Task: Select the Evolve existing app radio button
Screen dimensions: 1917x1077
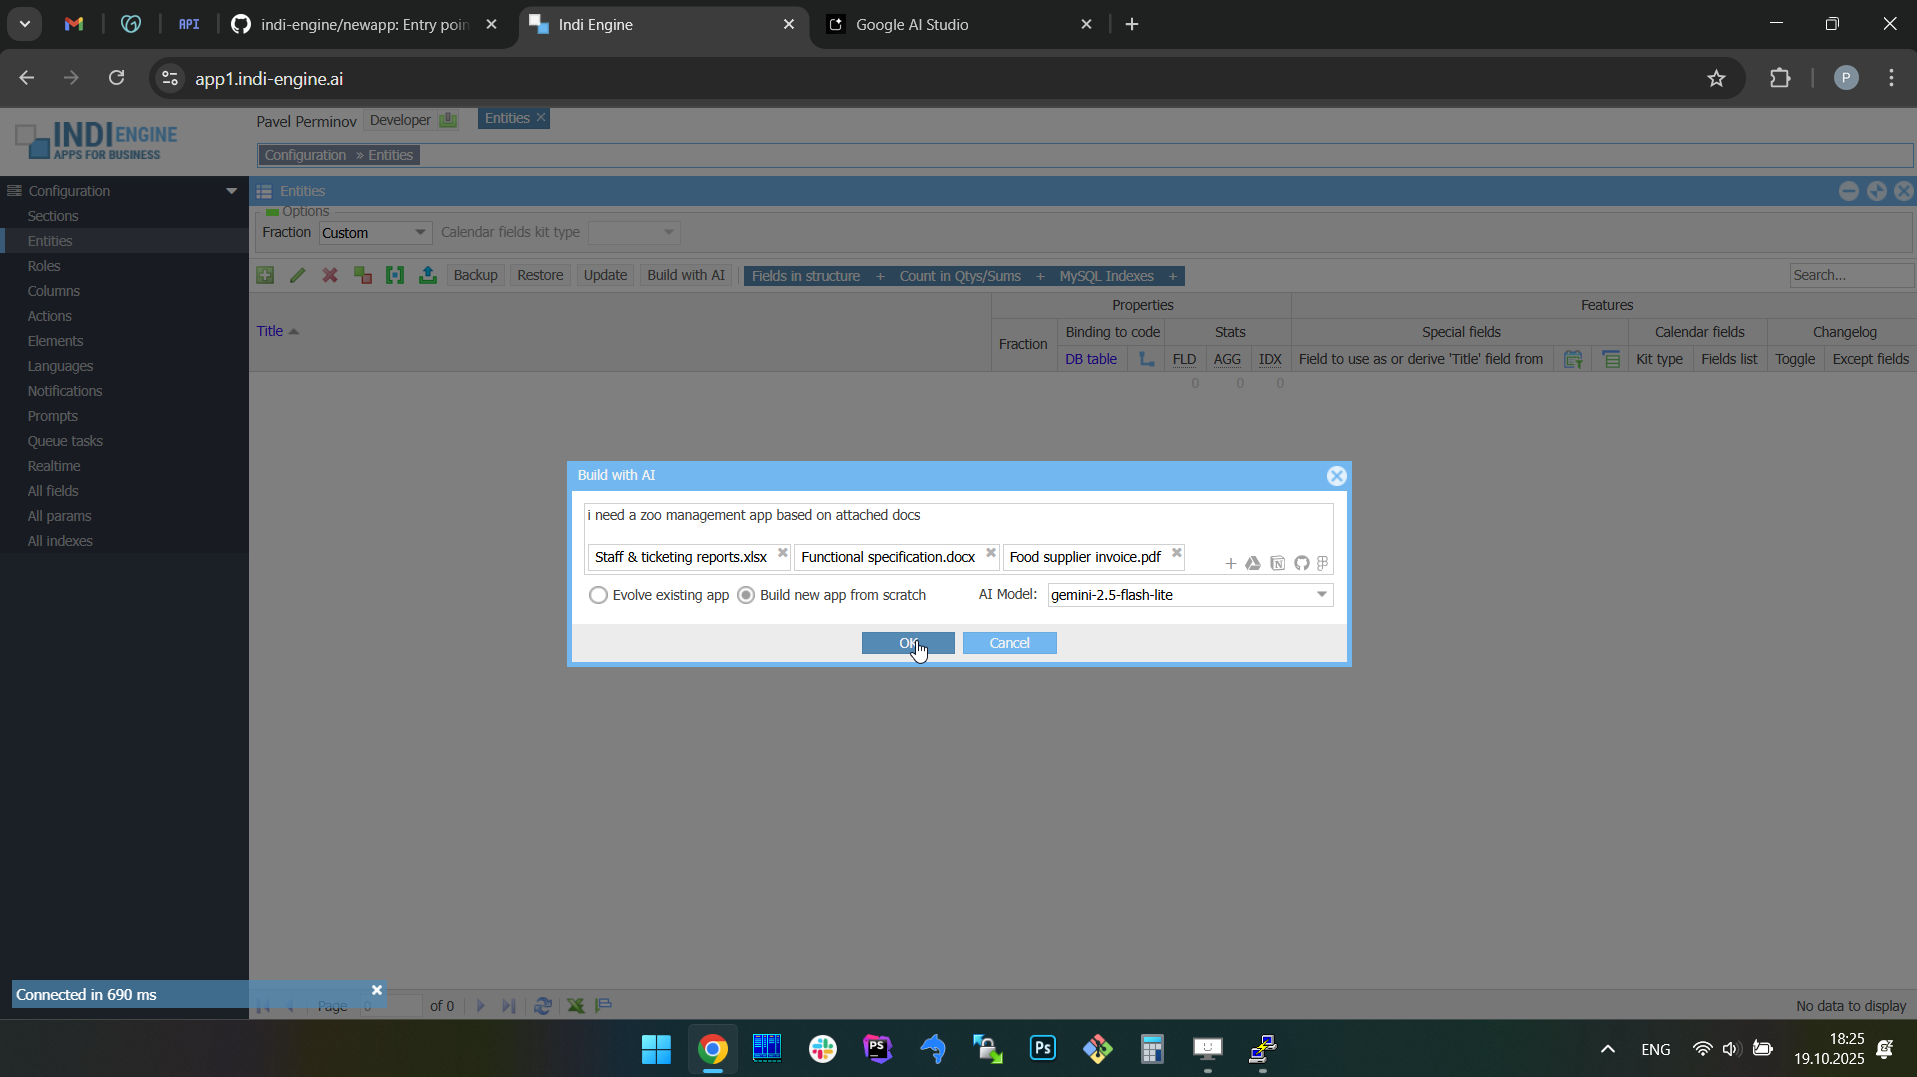Action: coord(598,596)
